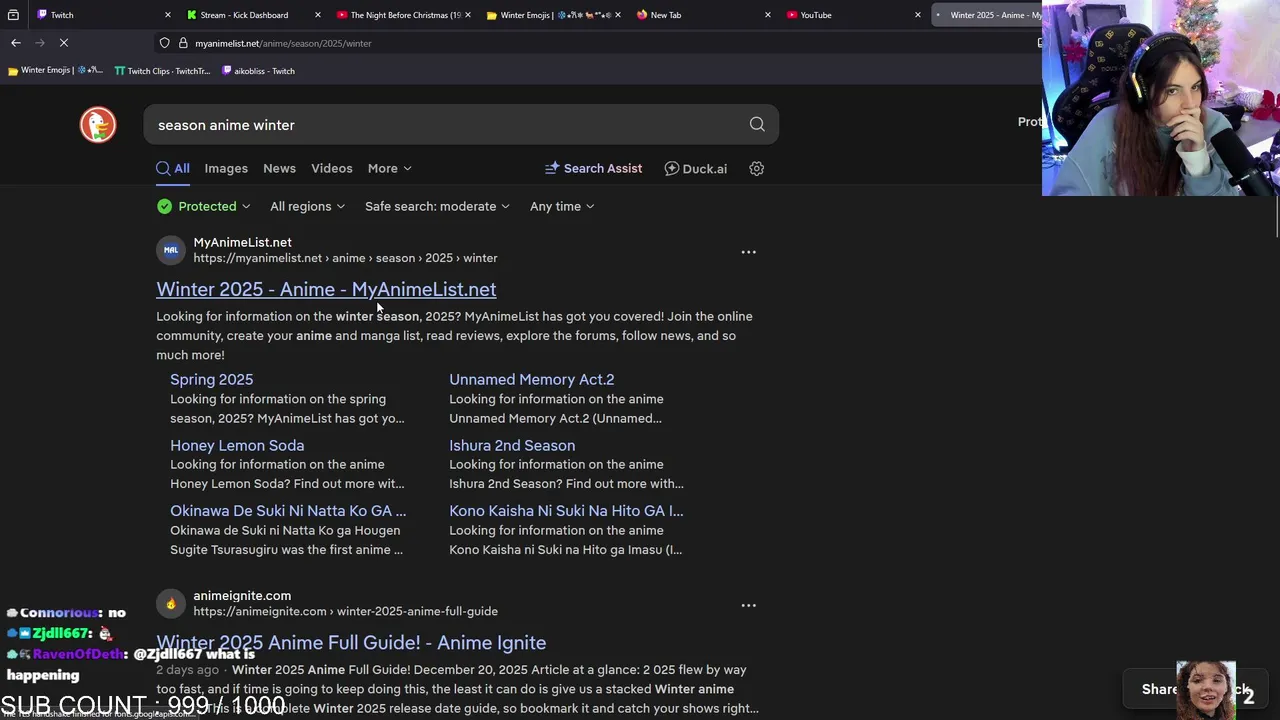Select the Images search category
The image size is (1280, 720).
tap(226, 169)
